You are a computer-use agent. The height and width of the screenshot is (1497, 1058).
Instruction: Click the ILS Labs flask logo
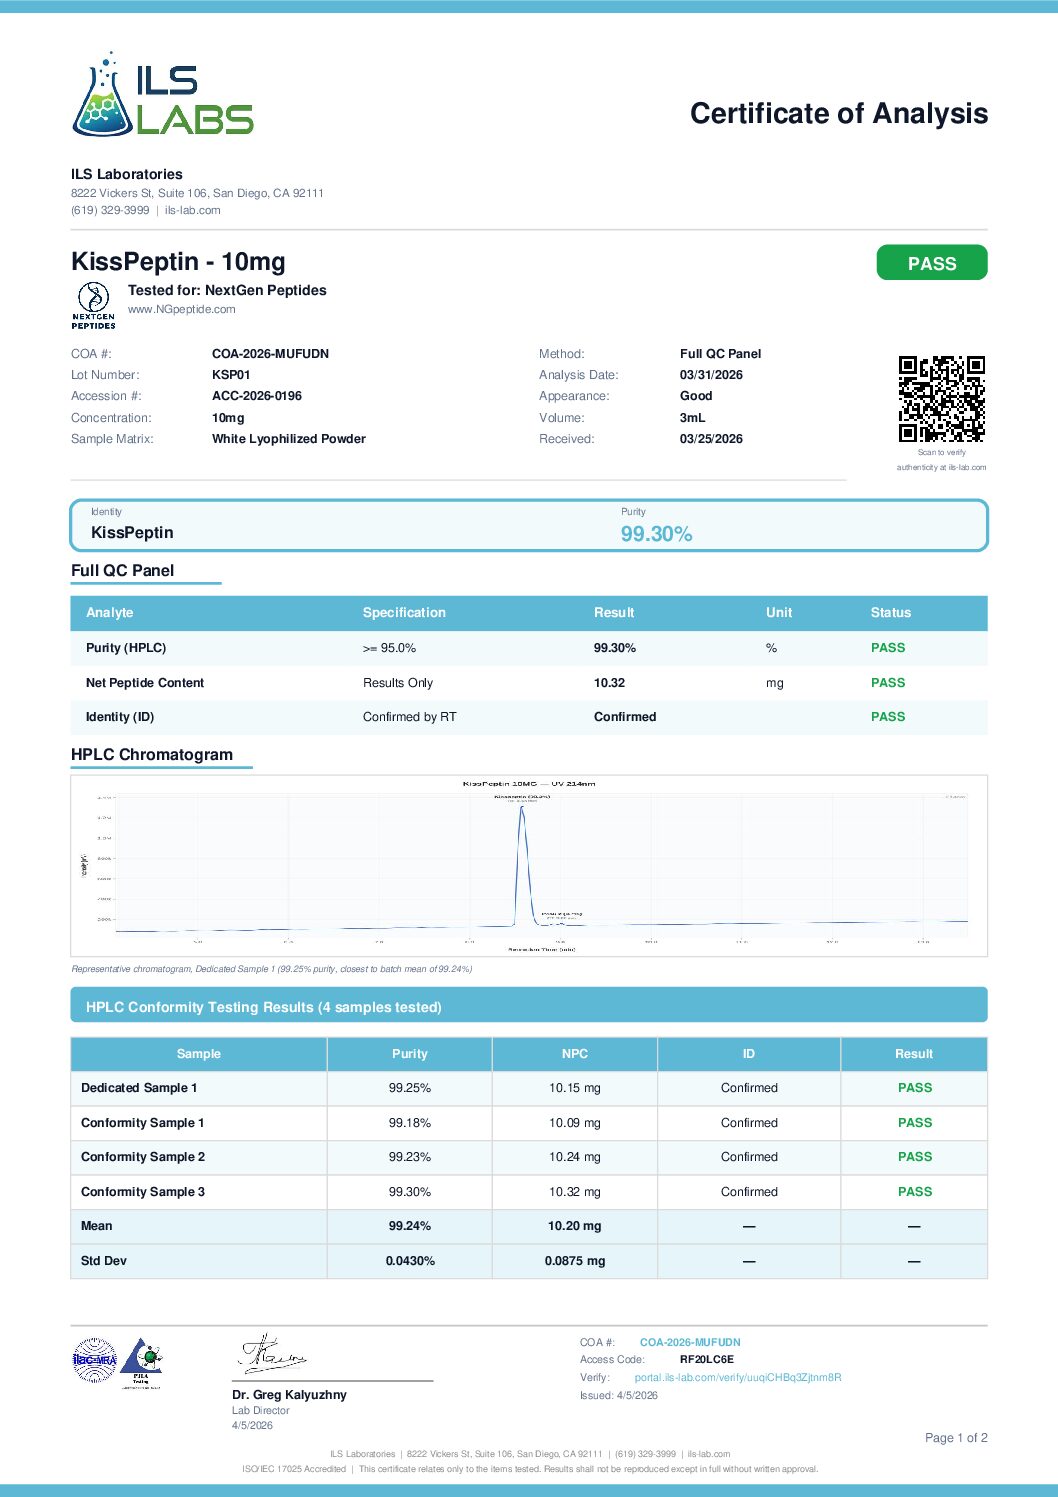tap(162, 94)
